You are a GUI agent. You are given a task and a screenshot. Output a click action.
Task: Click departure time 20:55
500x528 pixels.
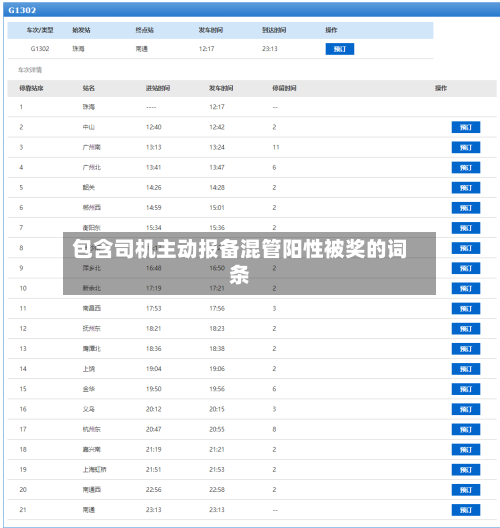click(x=217, y=429)
